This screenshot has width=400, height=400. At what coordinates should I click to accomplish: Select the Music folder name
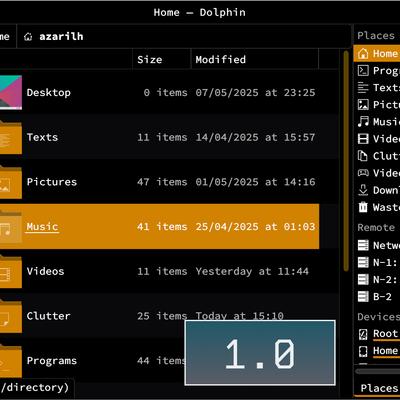click(42, 226)
